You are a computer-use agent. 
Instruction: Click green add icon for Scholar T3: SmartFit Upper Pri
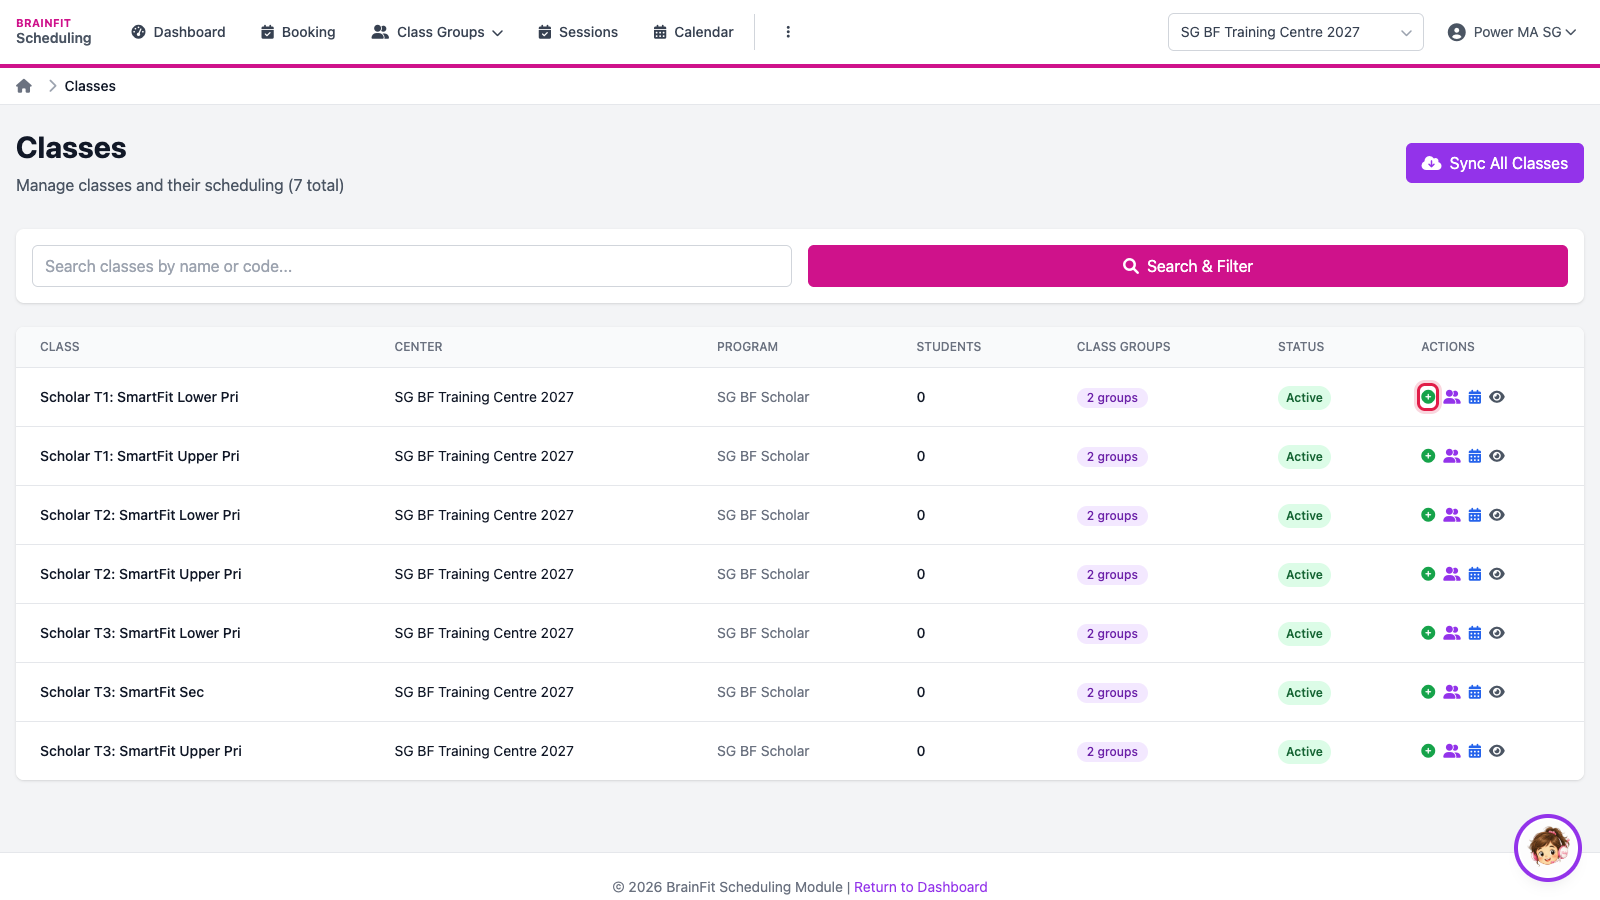(x=1428, y=751)
